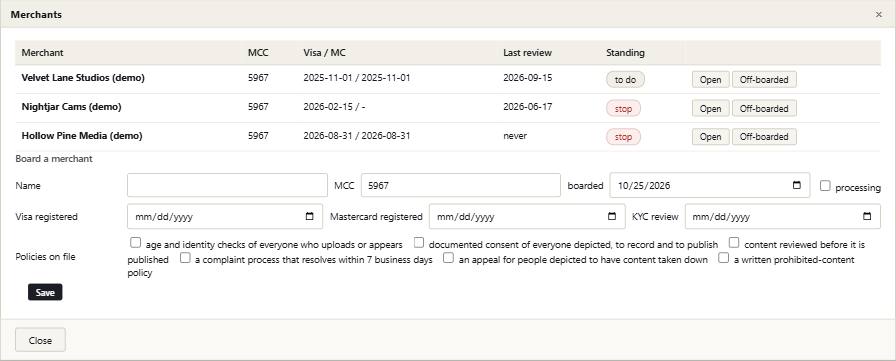The width and height of the screenshot is (896, 361).
Task: Enable the processing checkbox
Action: [x=825, y=186]
